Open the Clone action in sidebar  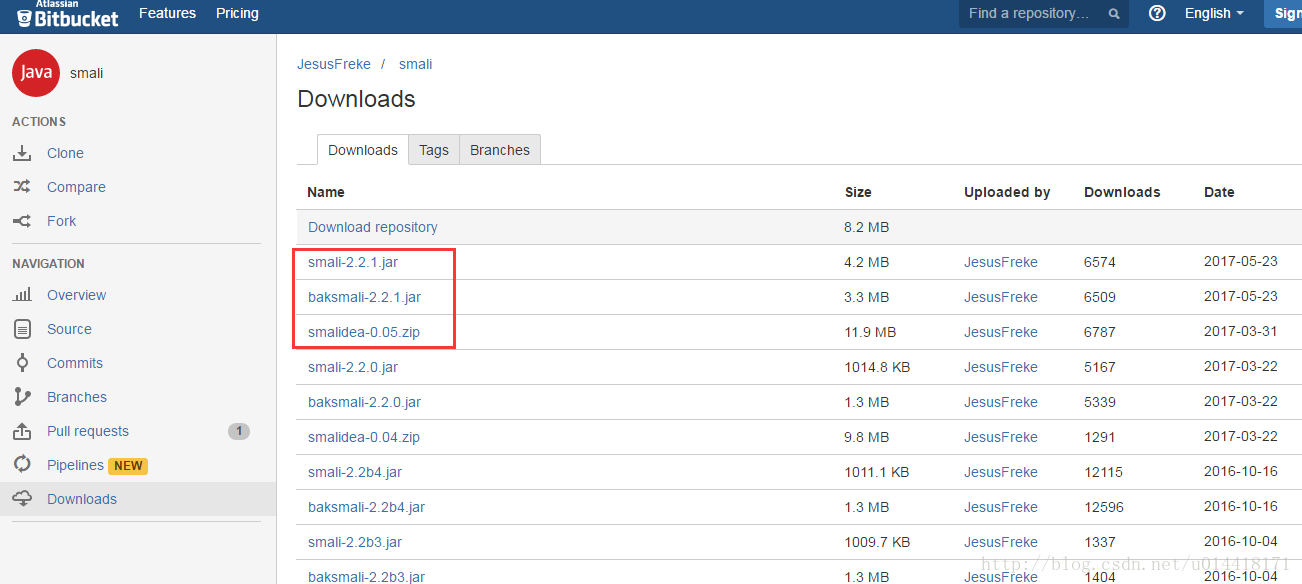click(x=65, y=153)
